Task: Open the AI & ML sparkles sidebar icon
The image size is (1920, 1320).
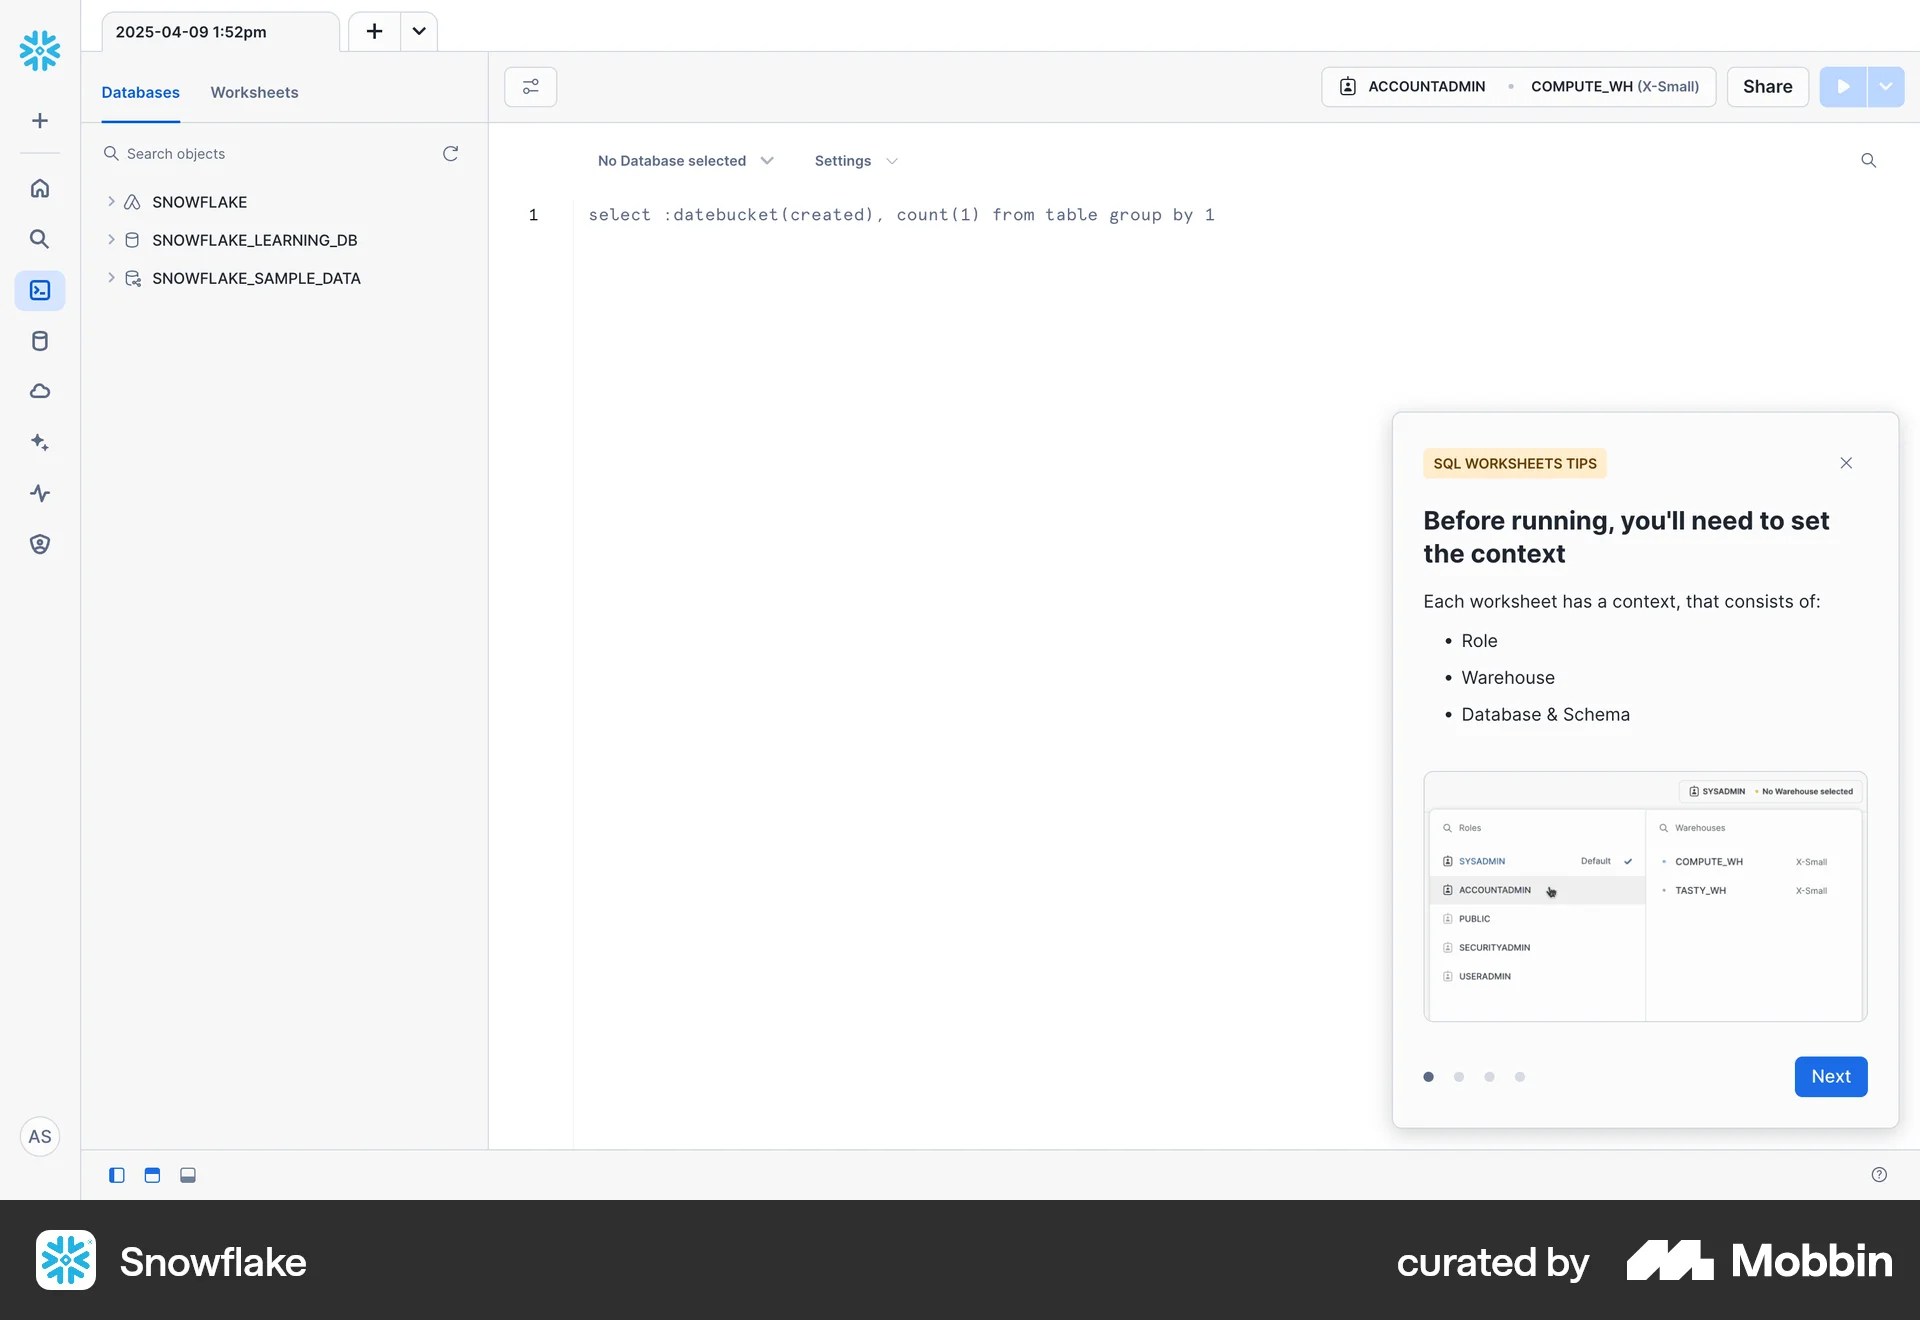Action: coord(40,442)
